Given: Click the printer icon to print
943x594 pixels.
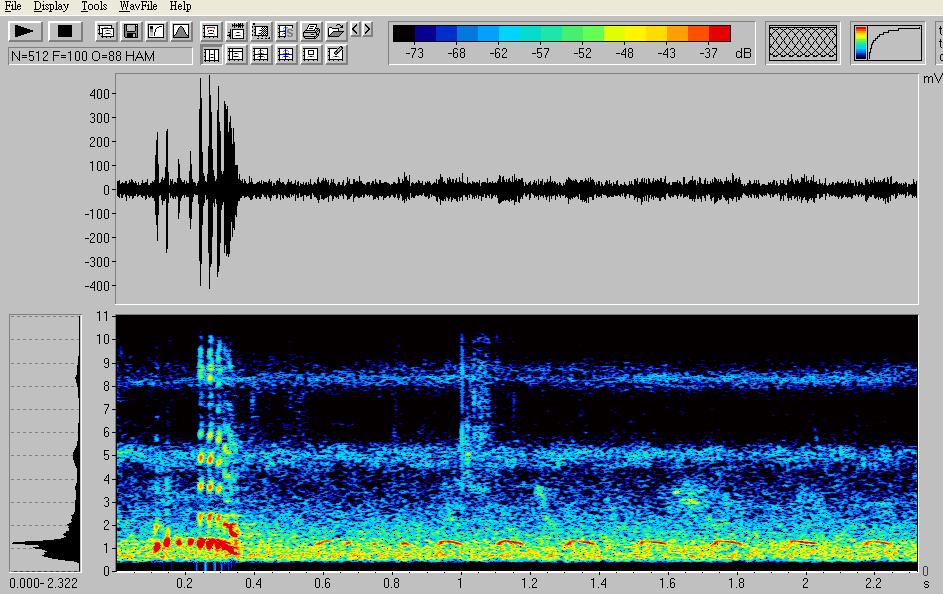Looking at the screenshot, I should click(x=311, y=31).
